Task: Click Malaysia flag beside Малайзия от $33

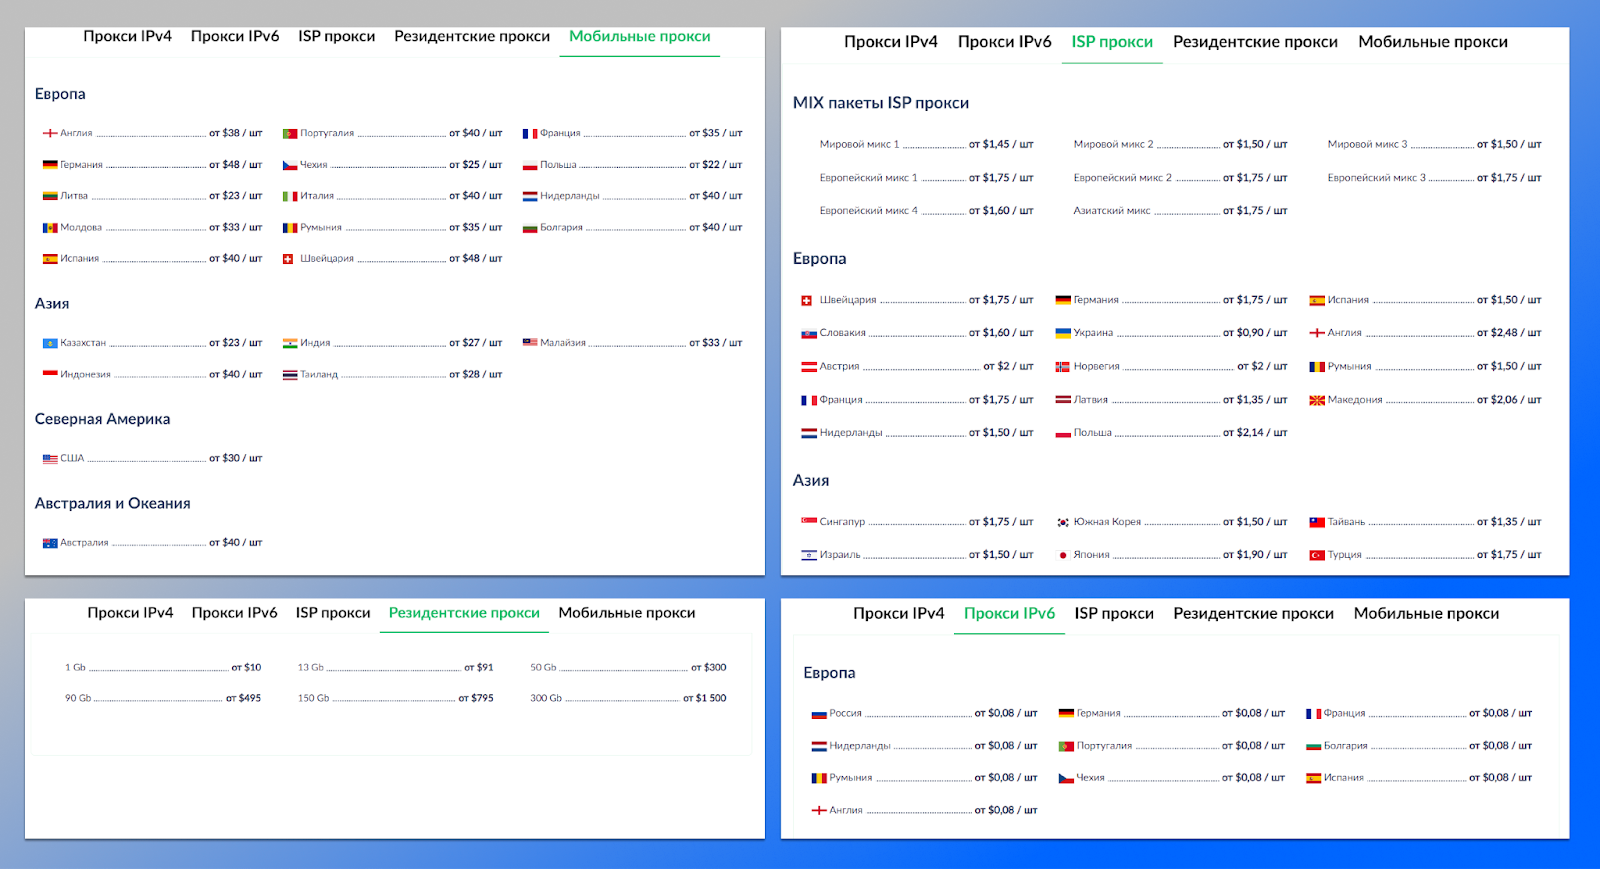Action: coord(530,342)
